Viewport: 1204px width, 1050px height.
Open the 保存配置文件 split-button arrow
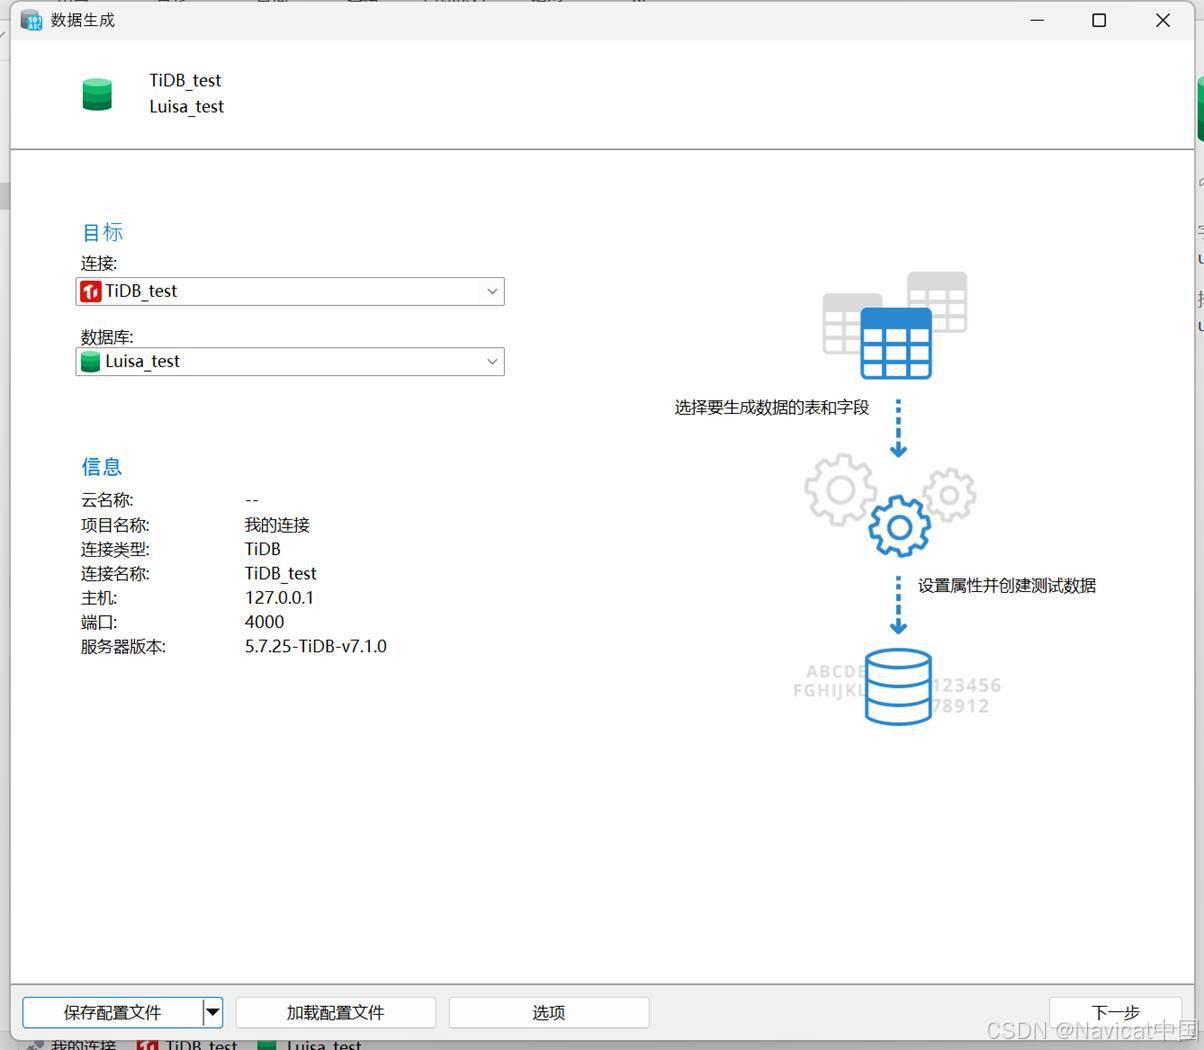coord(213,1012)
